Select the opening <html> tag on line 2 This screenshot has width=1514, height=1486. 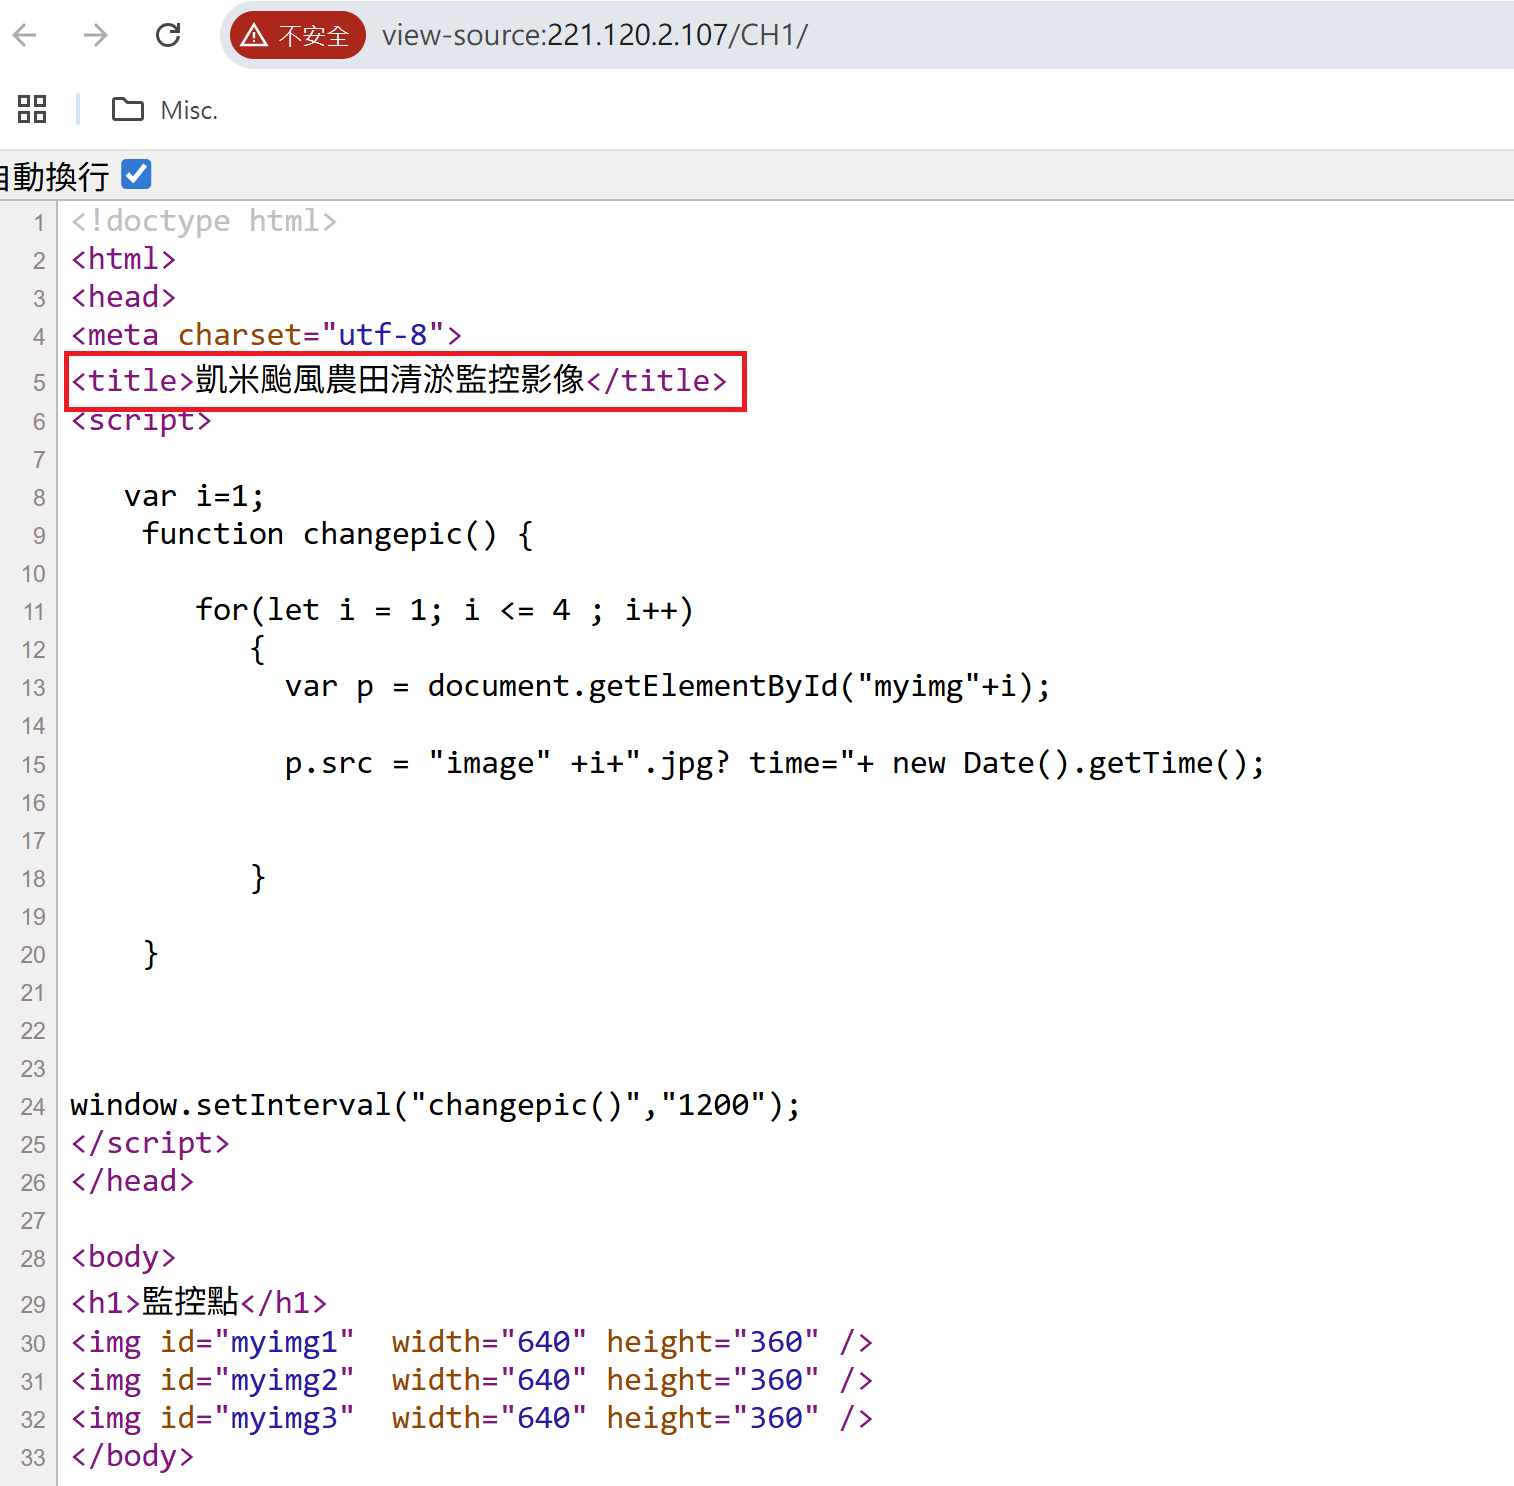point(124,259)
